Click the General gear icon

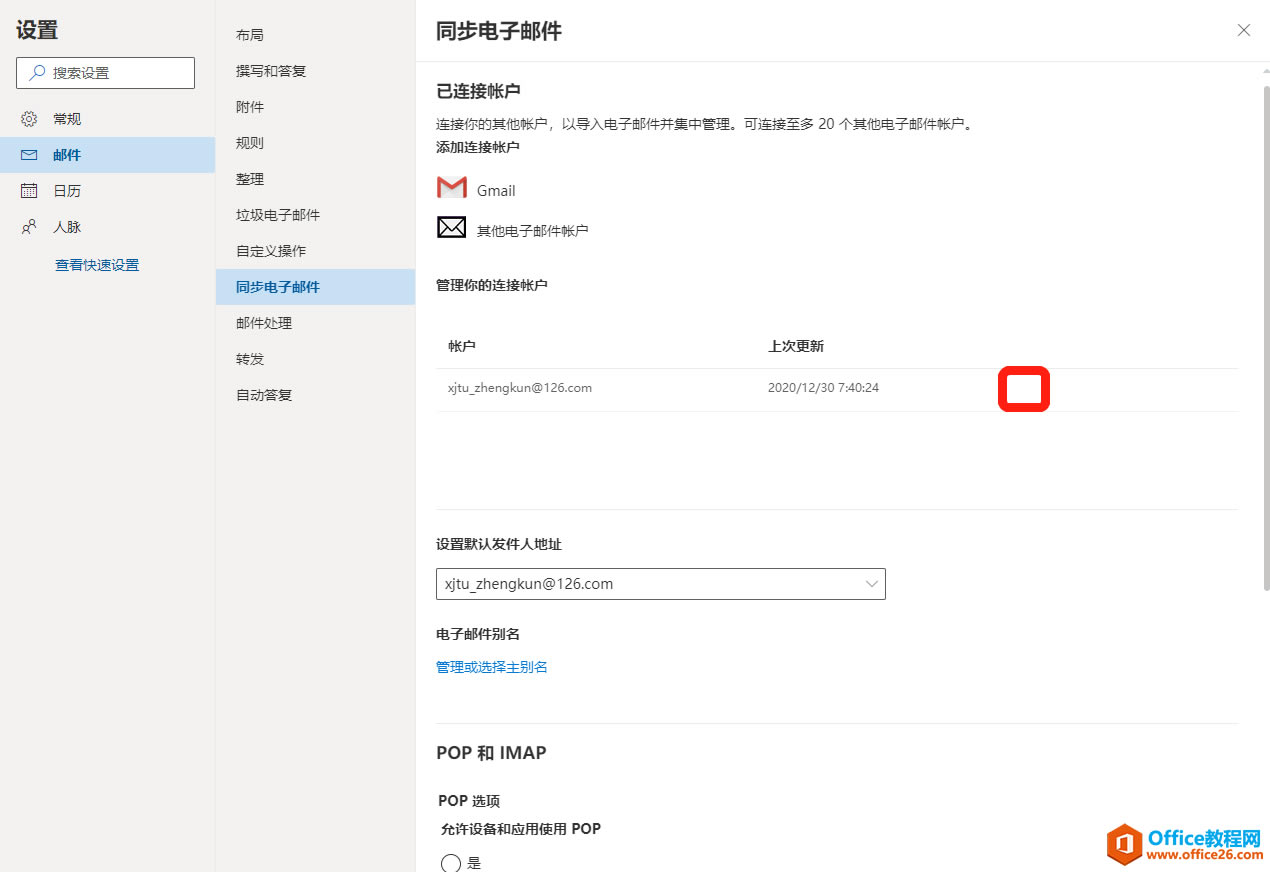pyautogui.click(x=29, y=119)
